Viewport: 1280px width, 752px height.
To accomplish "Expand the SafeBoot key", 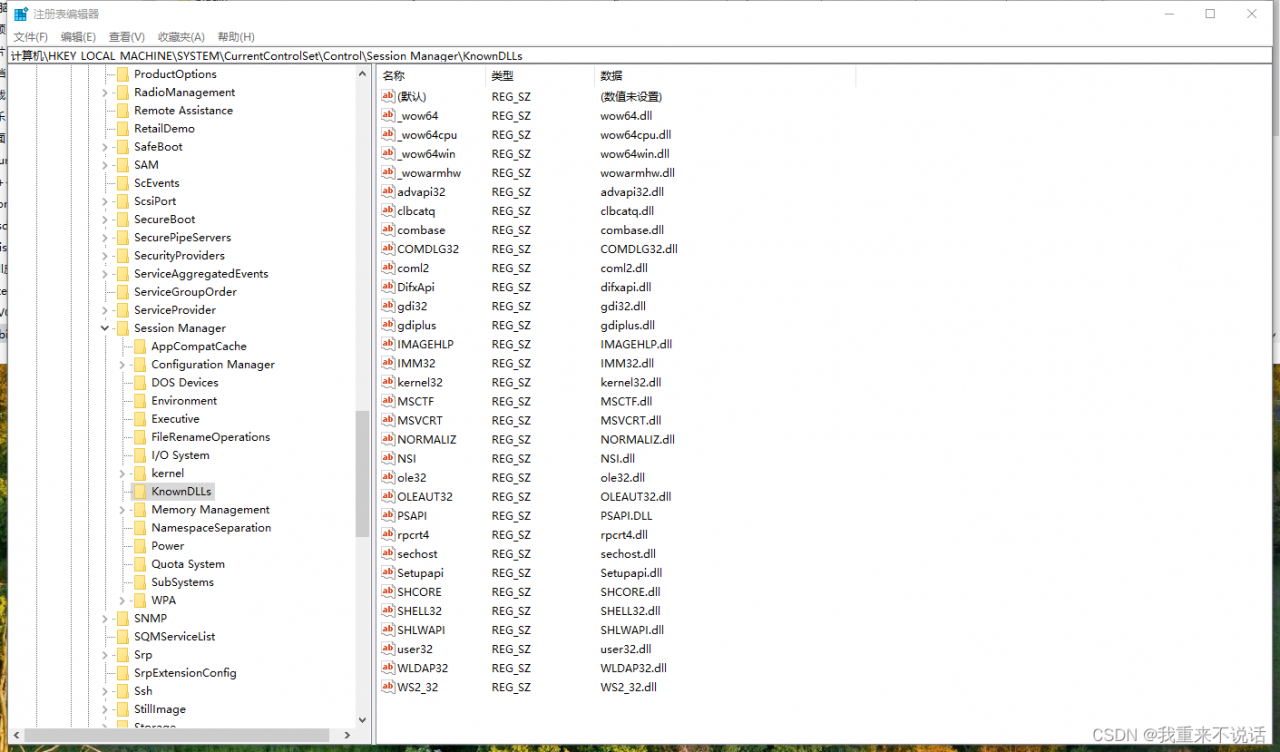I will [105, 147].
